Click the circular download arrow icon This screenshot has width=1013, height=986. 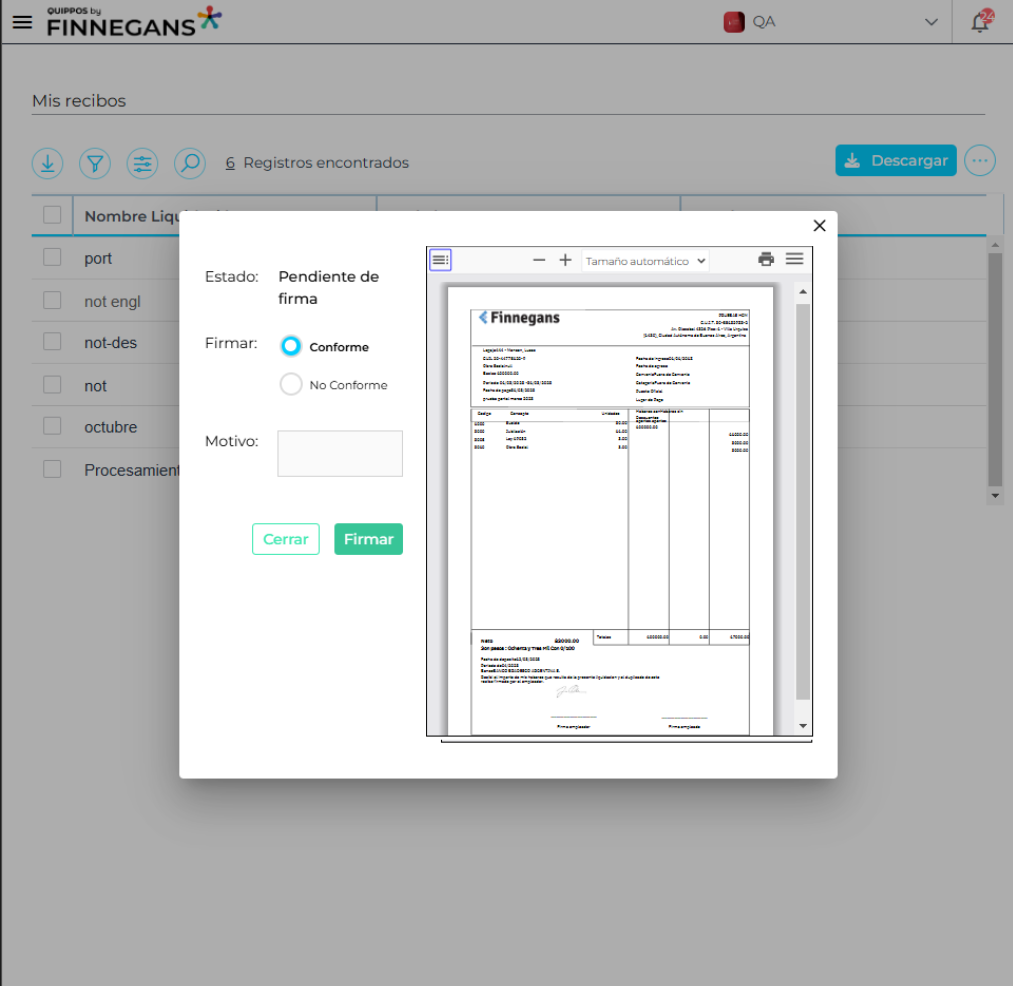click(x=47, y=163)
